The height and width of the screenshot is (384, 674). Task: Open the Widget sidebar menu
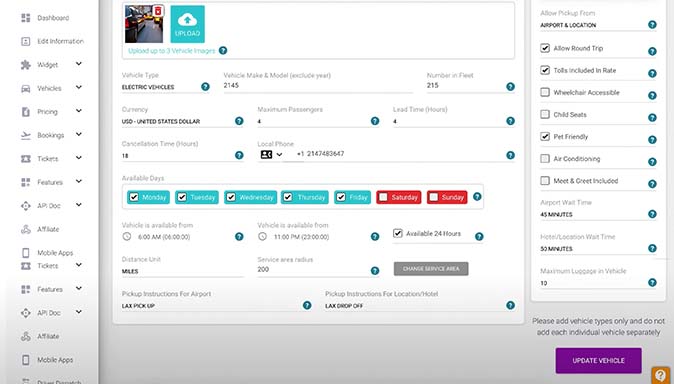click(x=52, y=65)
